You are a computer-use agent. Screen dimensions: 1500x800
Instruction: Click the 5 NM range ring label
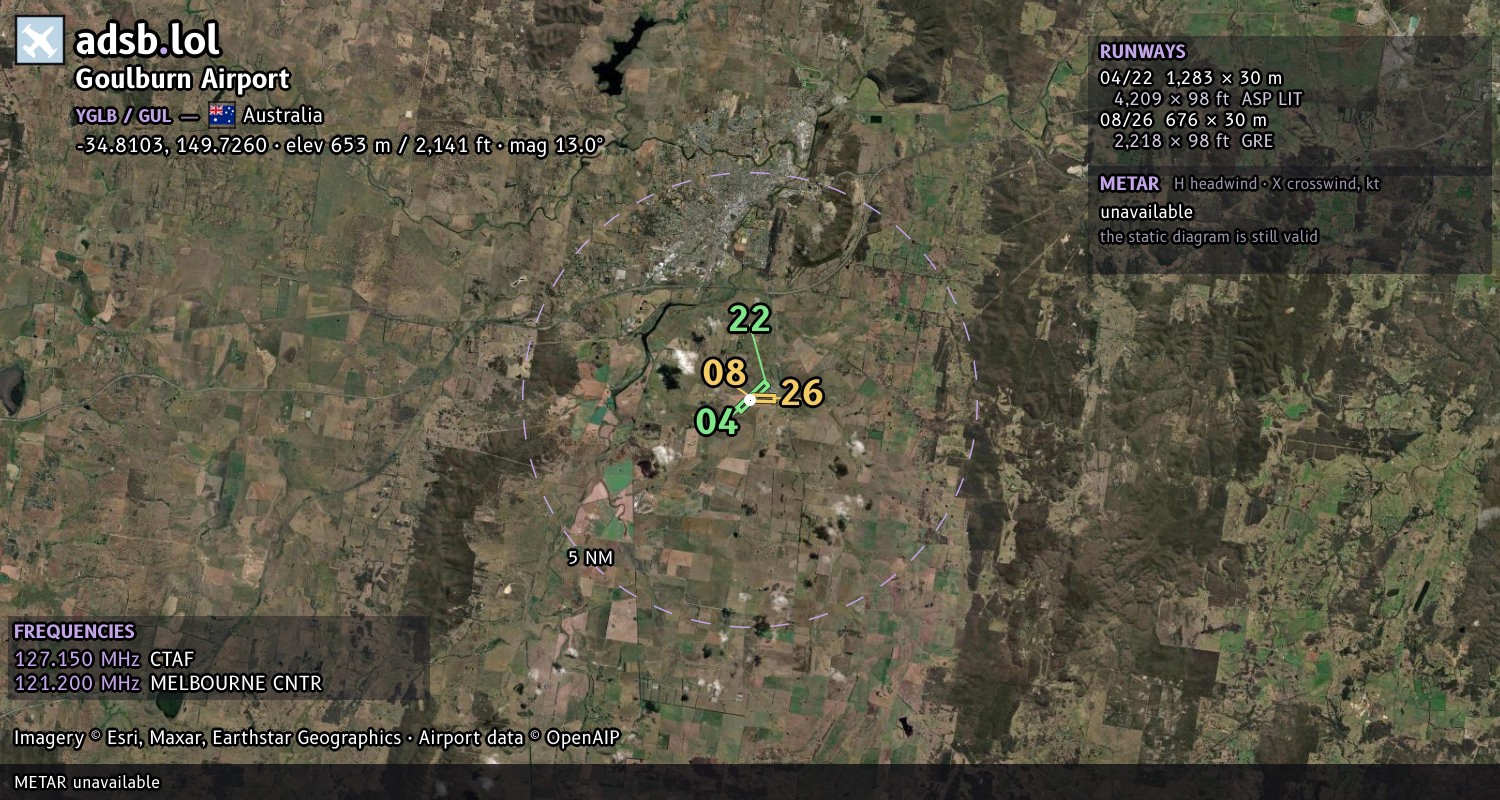(589, 558)
